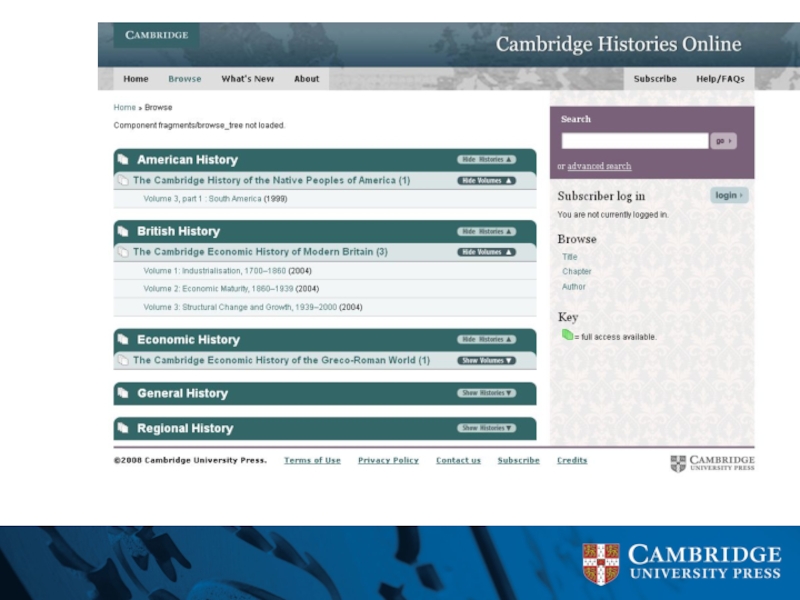The image size is (800, 600).
Task: Open the advanced search link
Action: click(x=599, y=166)
